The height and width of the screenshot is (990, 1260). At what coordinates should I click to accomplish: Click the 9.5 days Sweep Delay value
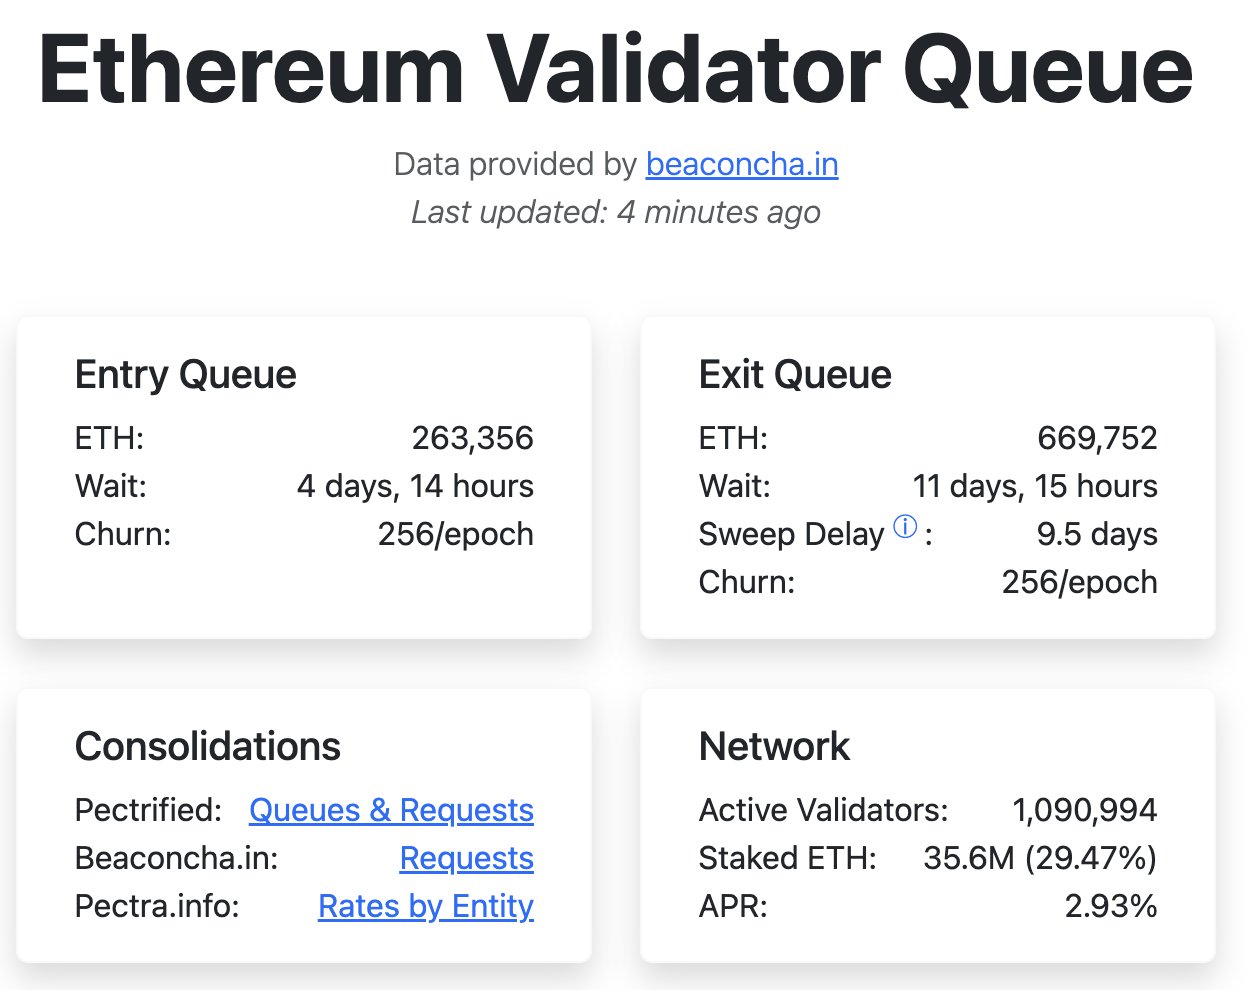click(1097, 534)
